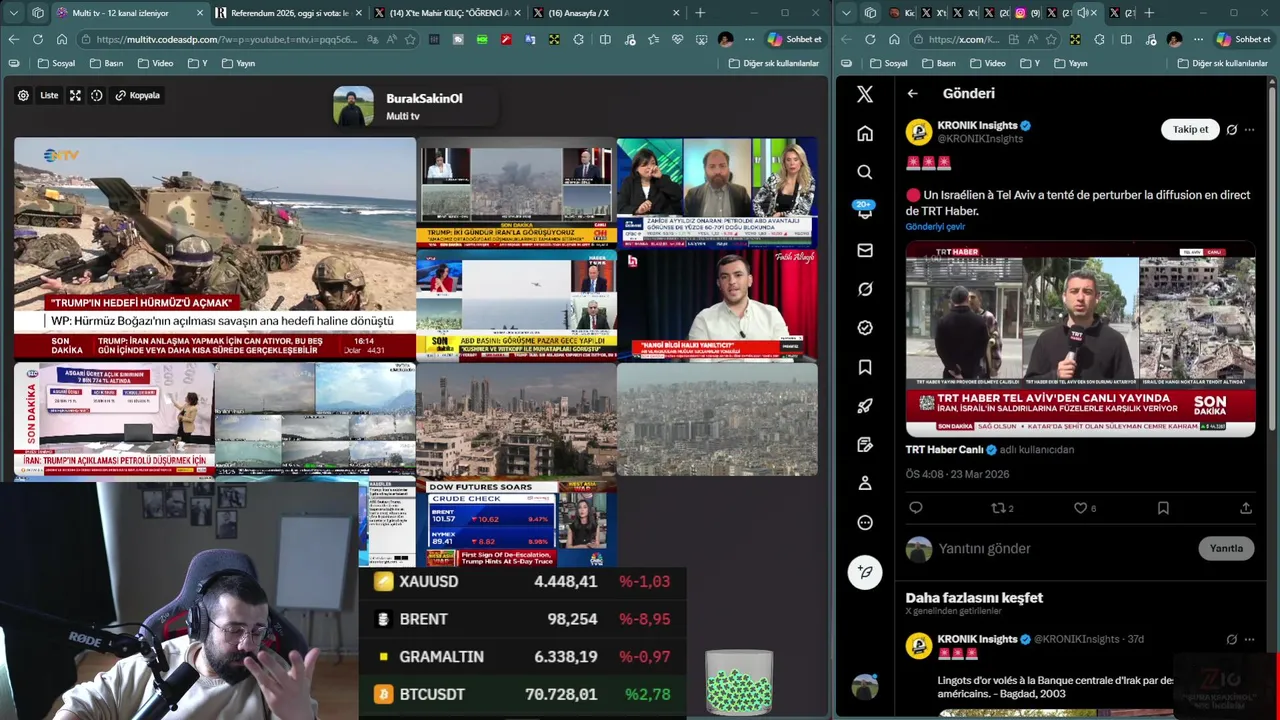Open Grok icon on the 37d KRONIK post
Screen dimensions: 1280x720
coord(1232,639)
